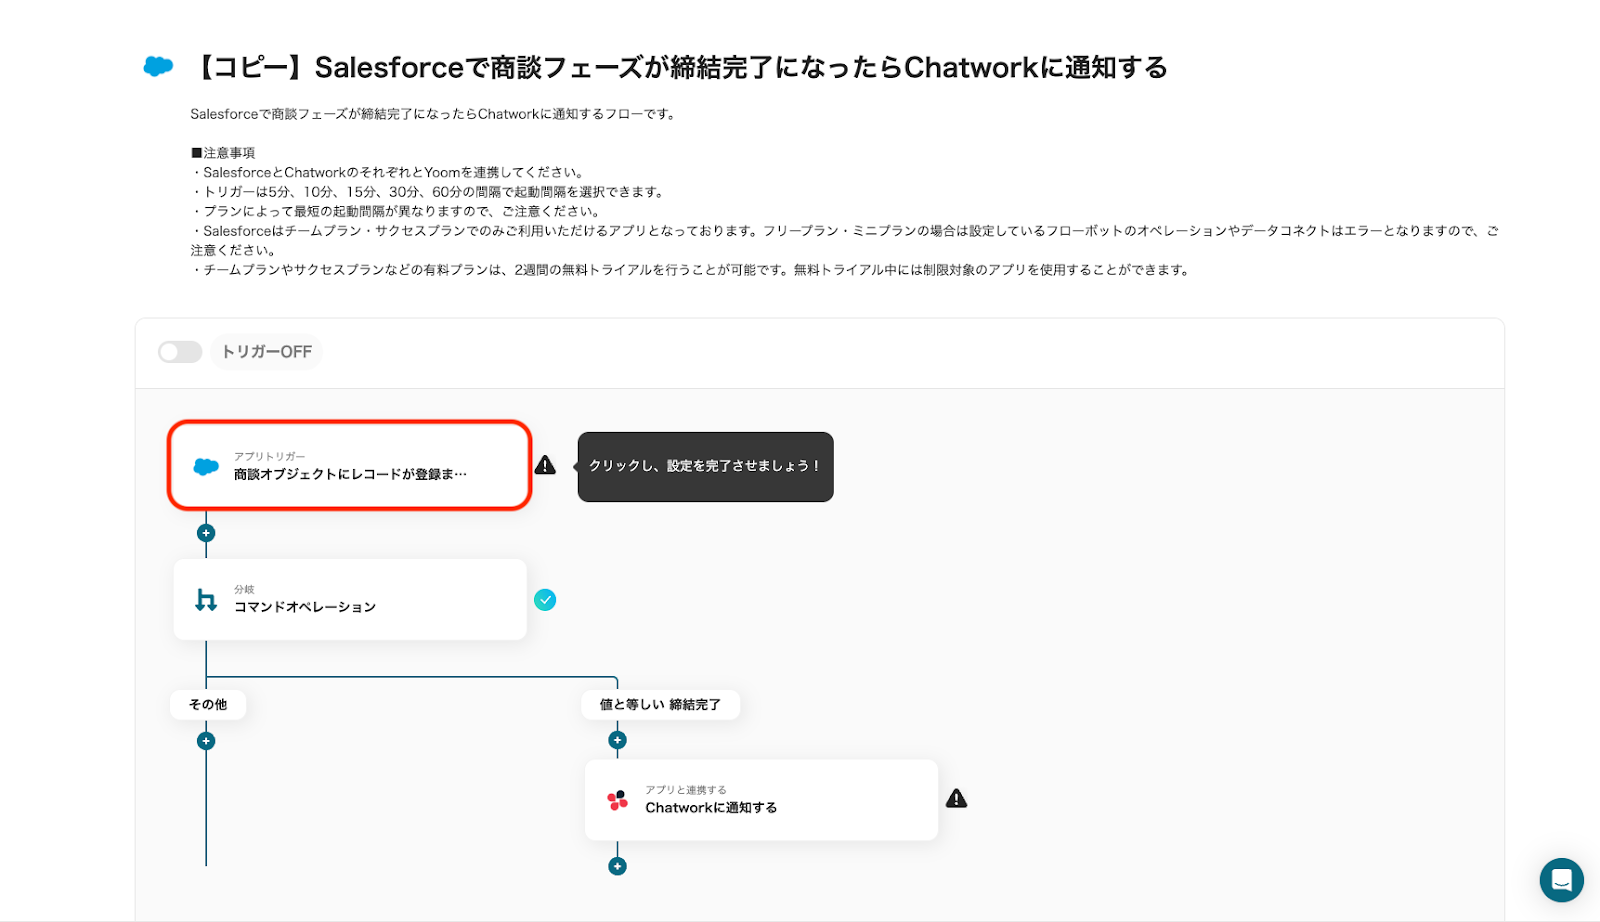Open the 商談オブジェクトにレコードが登録ま… trigger step

349,466
